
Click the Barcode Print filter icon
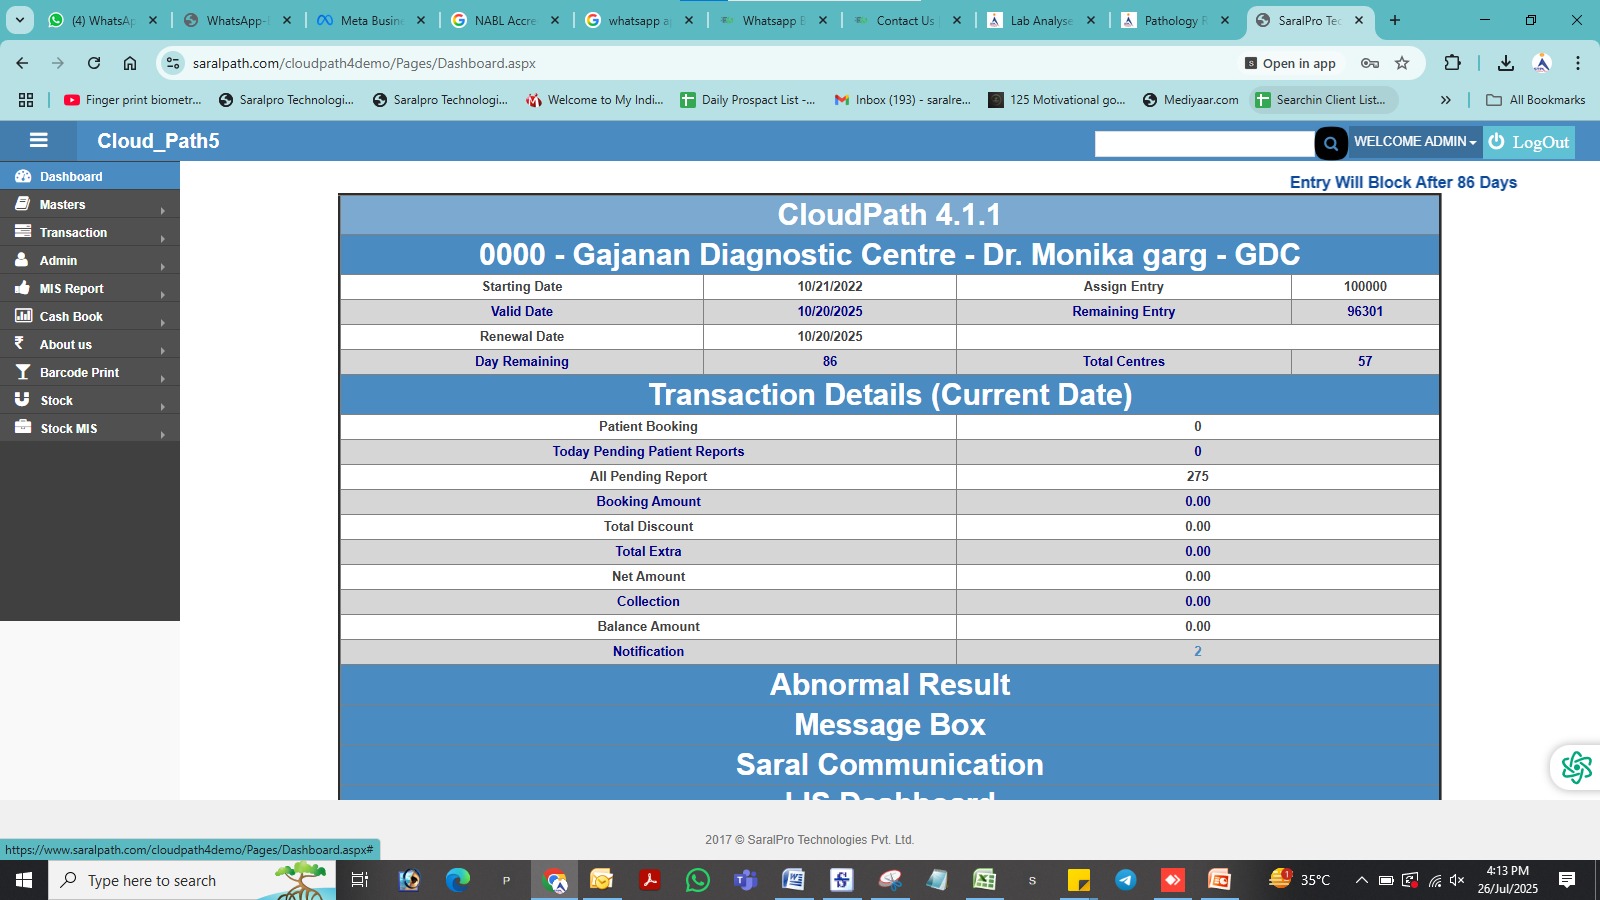coord(23,371)
